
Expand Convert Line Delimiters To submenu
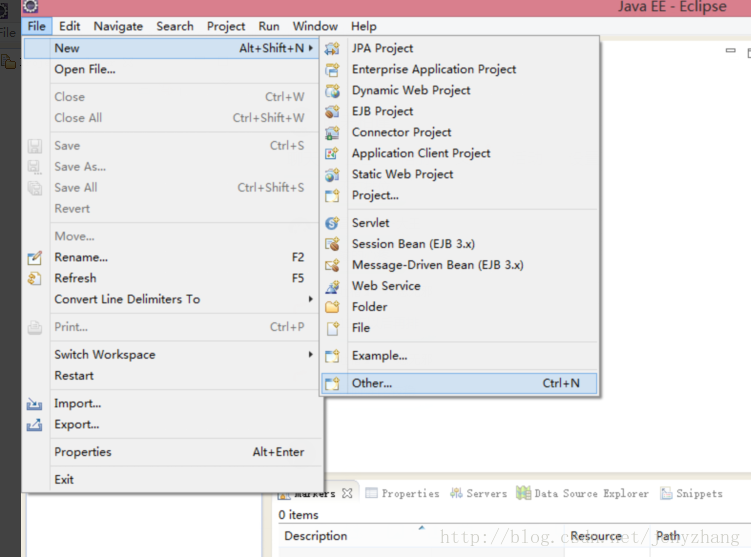pyautogui.click(x=311, y=299)
